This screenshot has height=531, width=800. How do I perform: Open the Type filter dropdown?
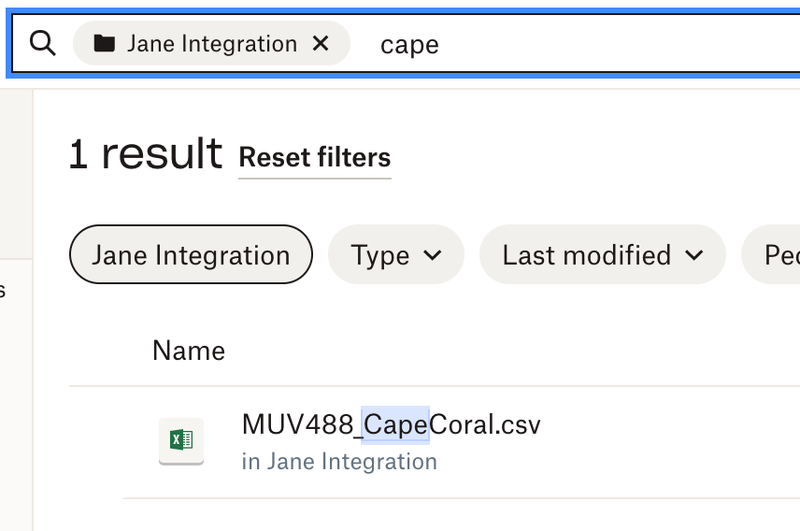396,255
